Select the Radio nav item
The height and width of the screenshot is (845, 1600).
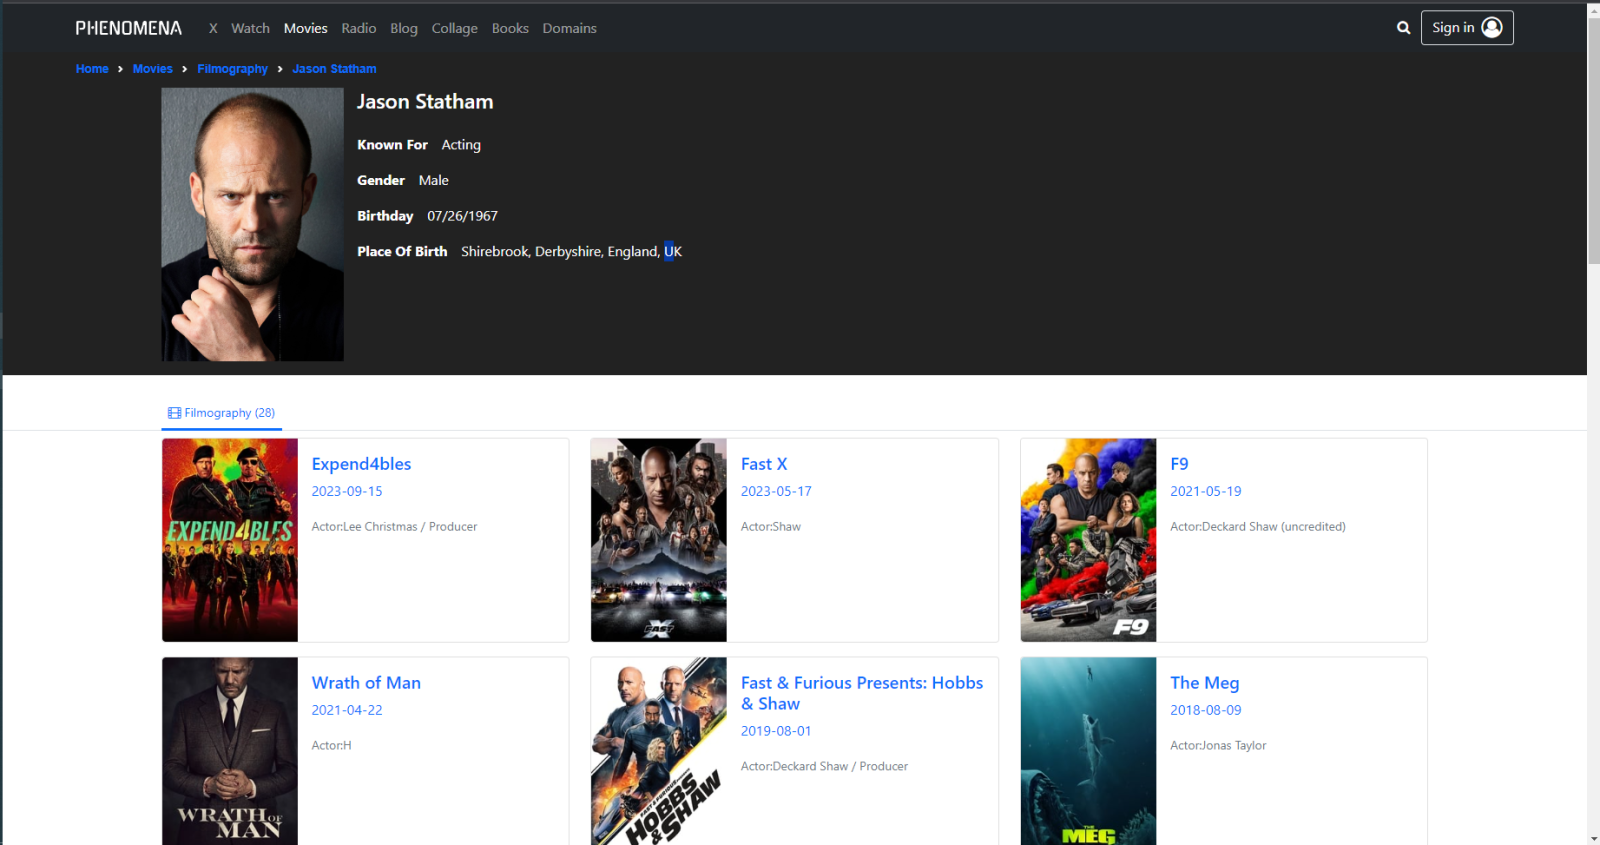(358, 28)
